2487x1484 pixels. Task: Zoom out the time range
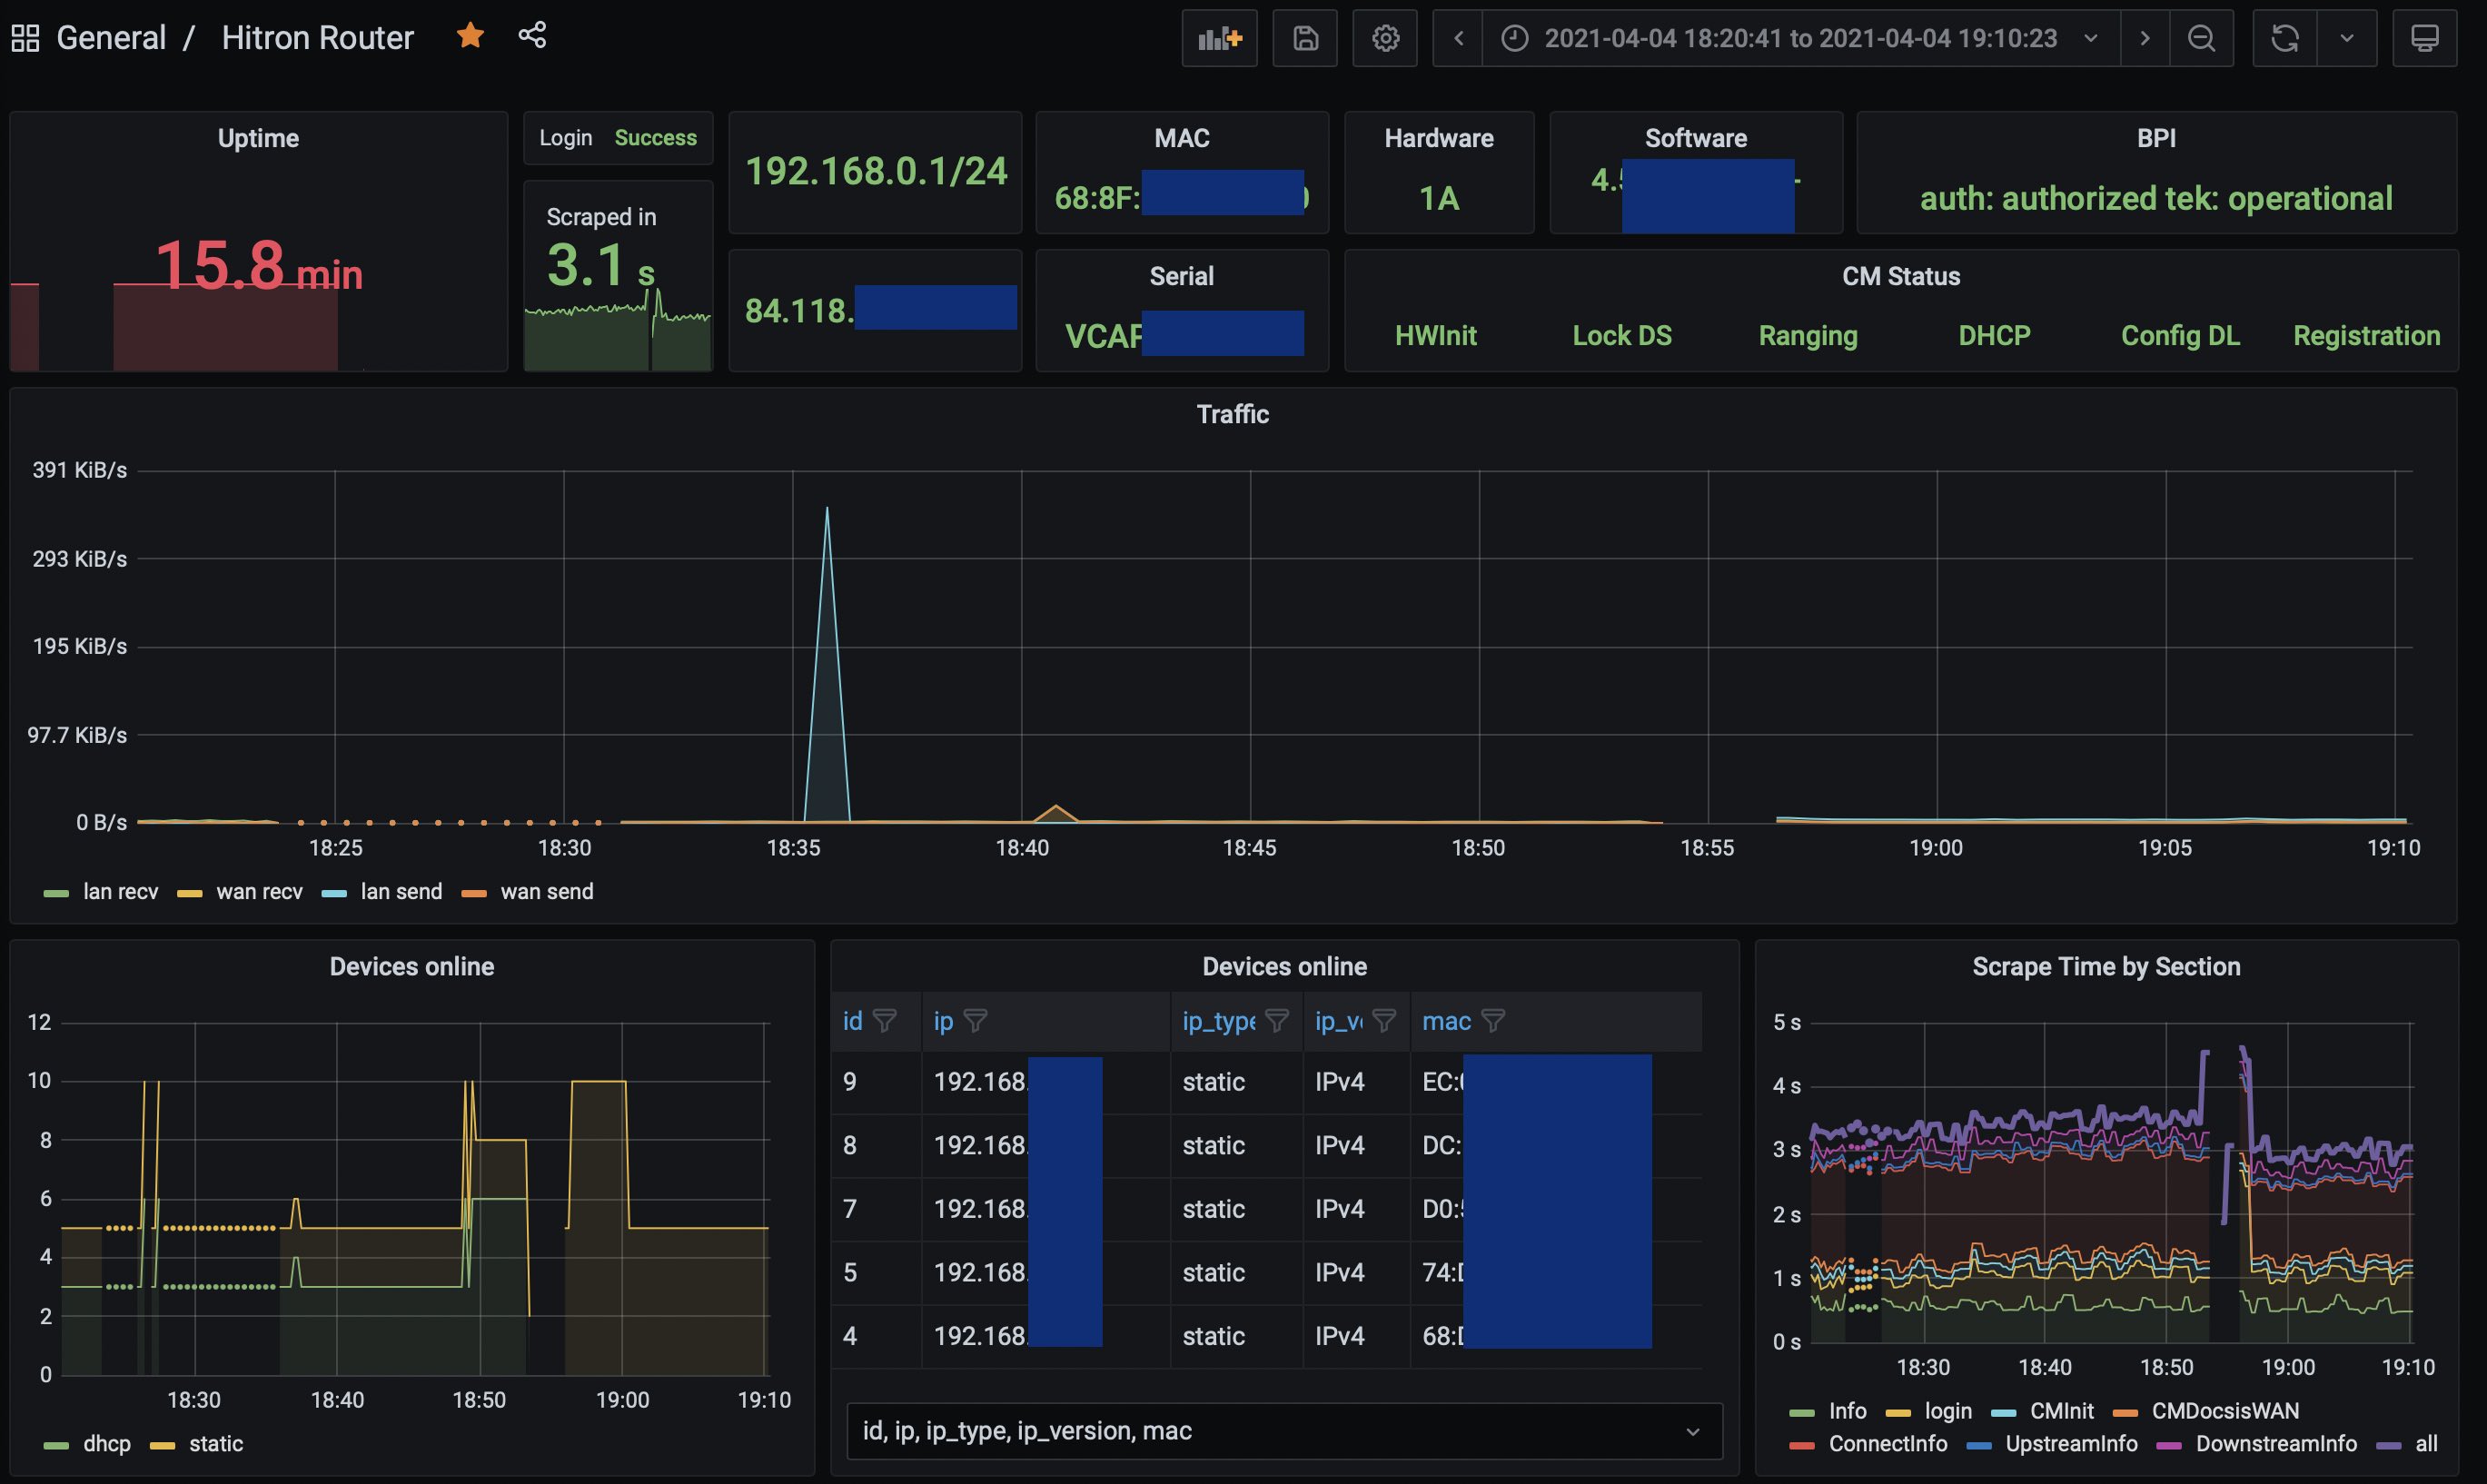point(2201,38)
